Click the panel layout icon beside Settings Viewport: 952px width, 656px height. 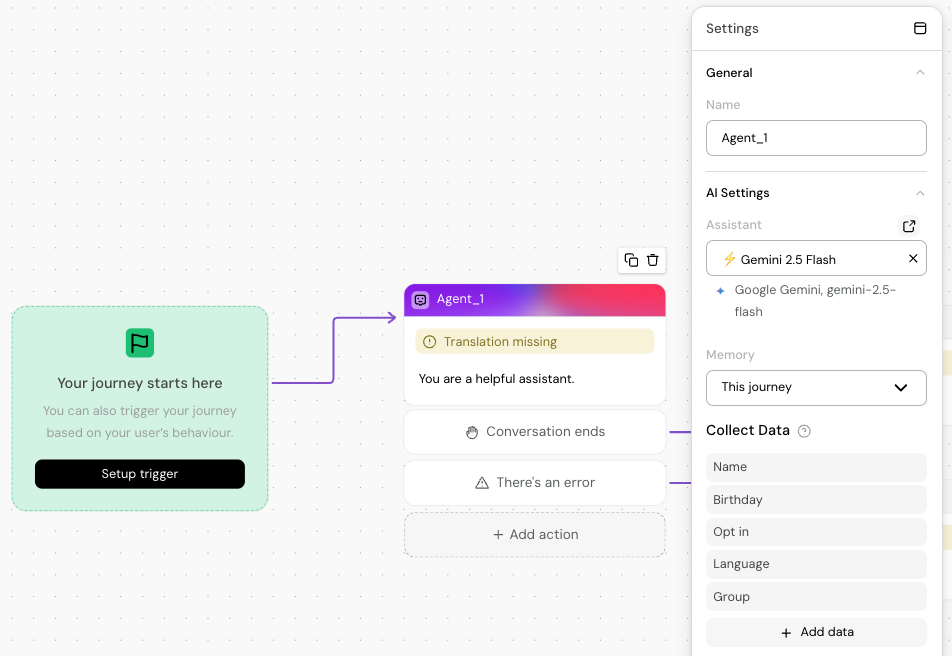point(920,28)
